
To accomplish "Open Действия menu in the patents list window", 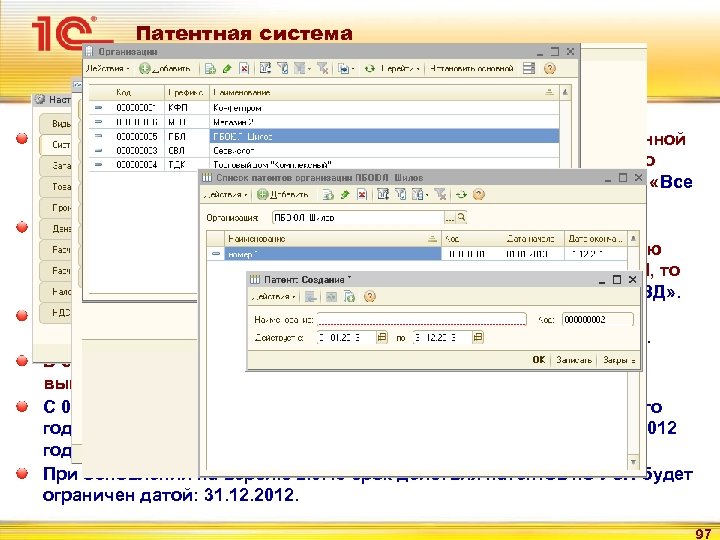I will point(225,195).
